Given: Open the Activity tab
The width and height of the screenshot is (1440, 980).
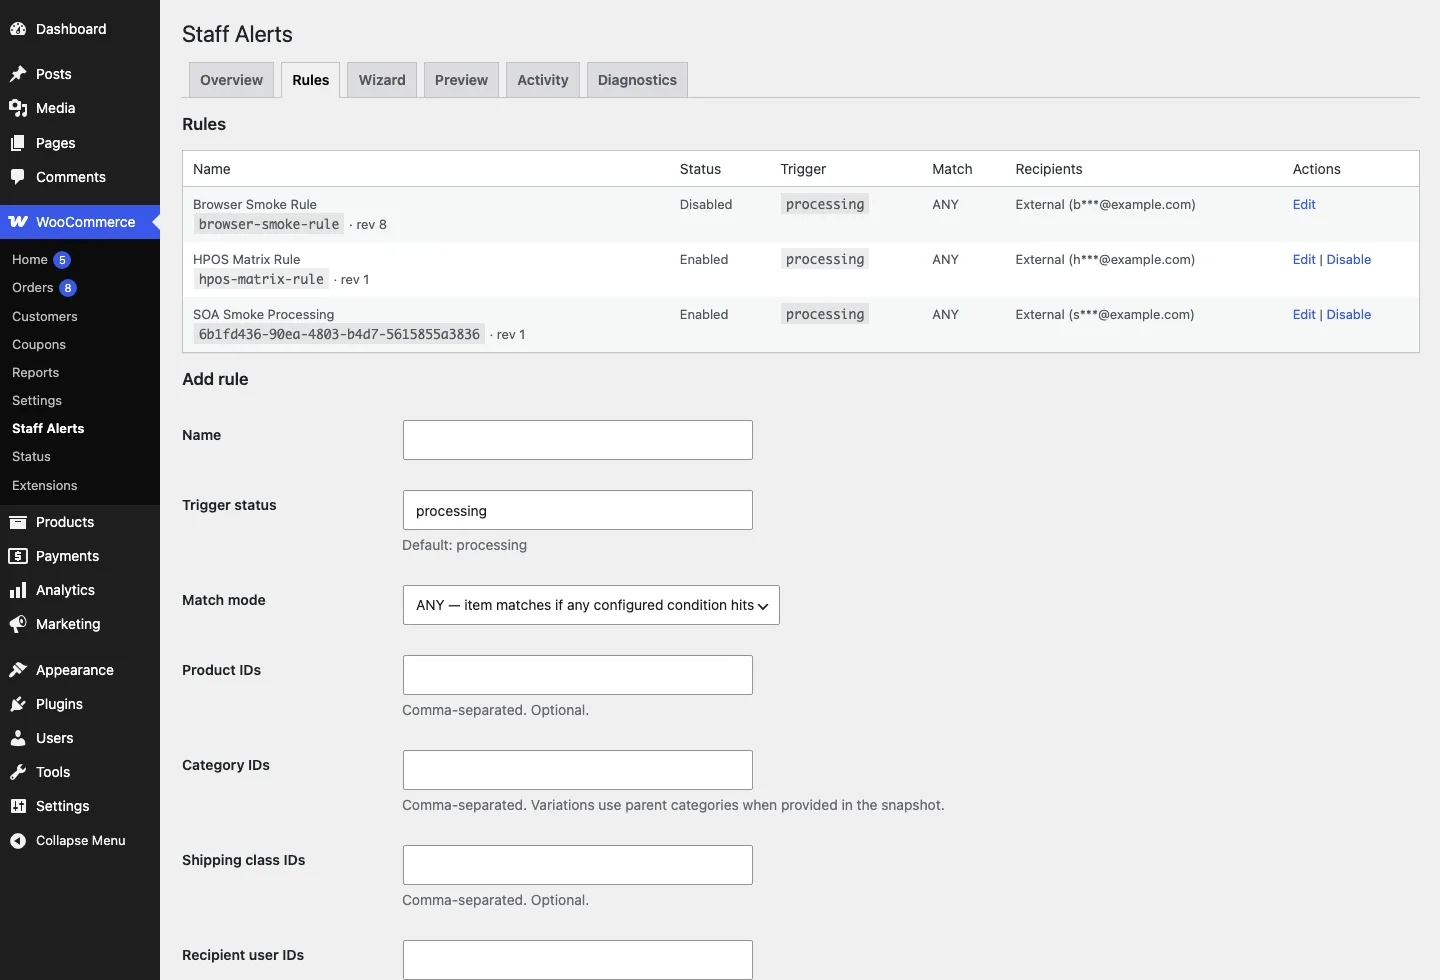Looking at the screenshot, I should coord(543,80).
